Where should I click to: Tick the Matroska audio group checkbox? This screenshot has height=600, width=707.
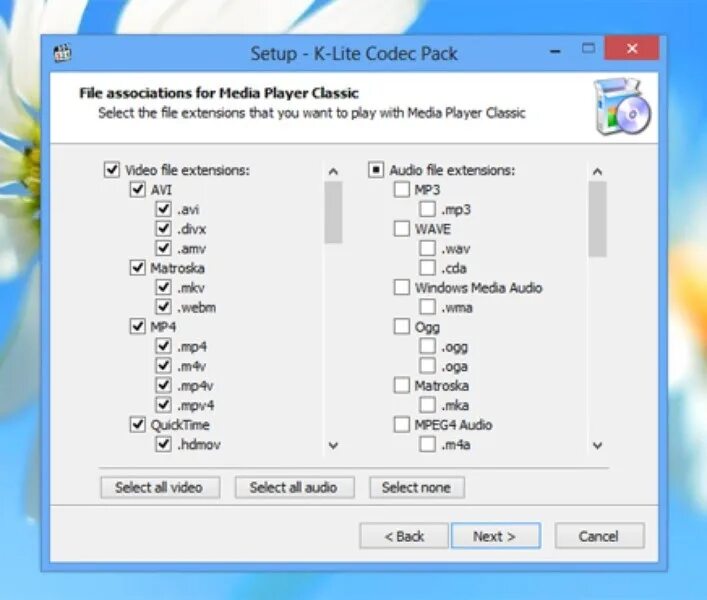(x=402, y=385)
